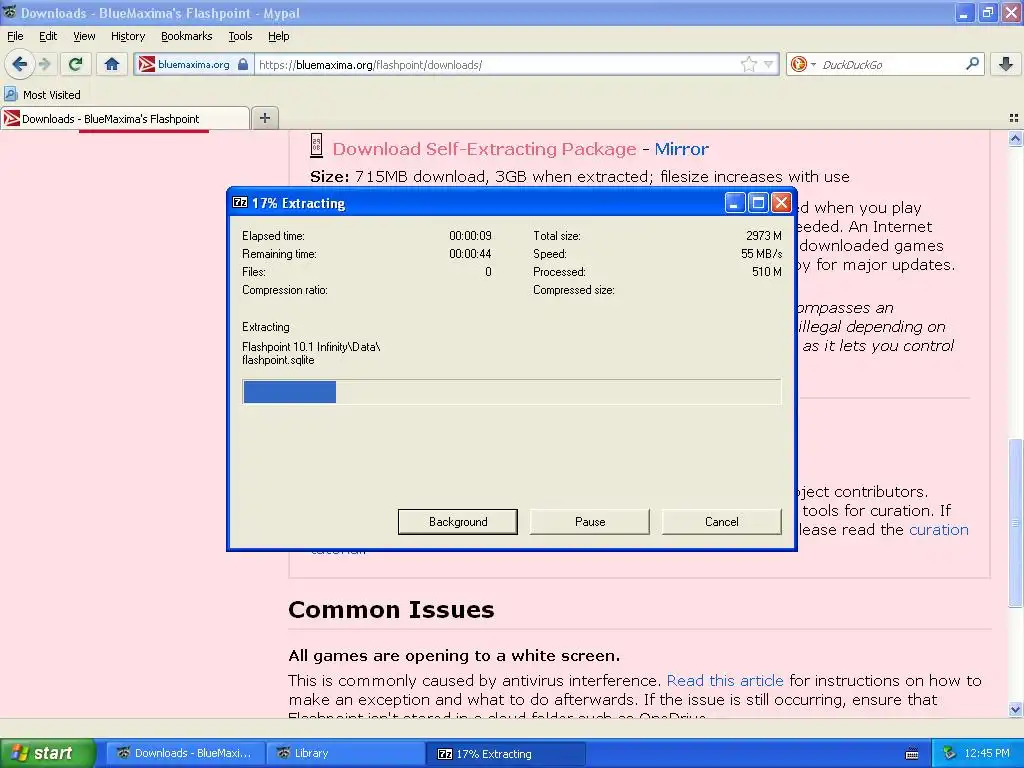The height and width of the screenshot is (768, 1024).
Task: Click the Common Issues heading
Action: coord(391,609)
